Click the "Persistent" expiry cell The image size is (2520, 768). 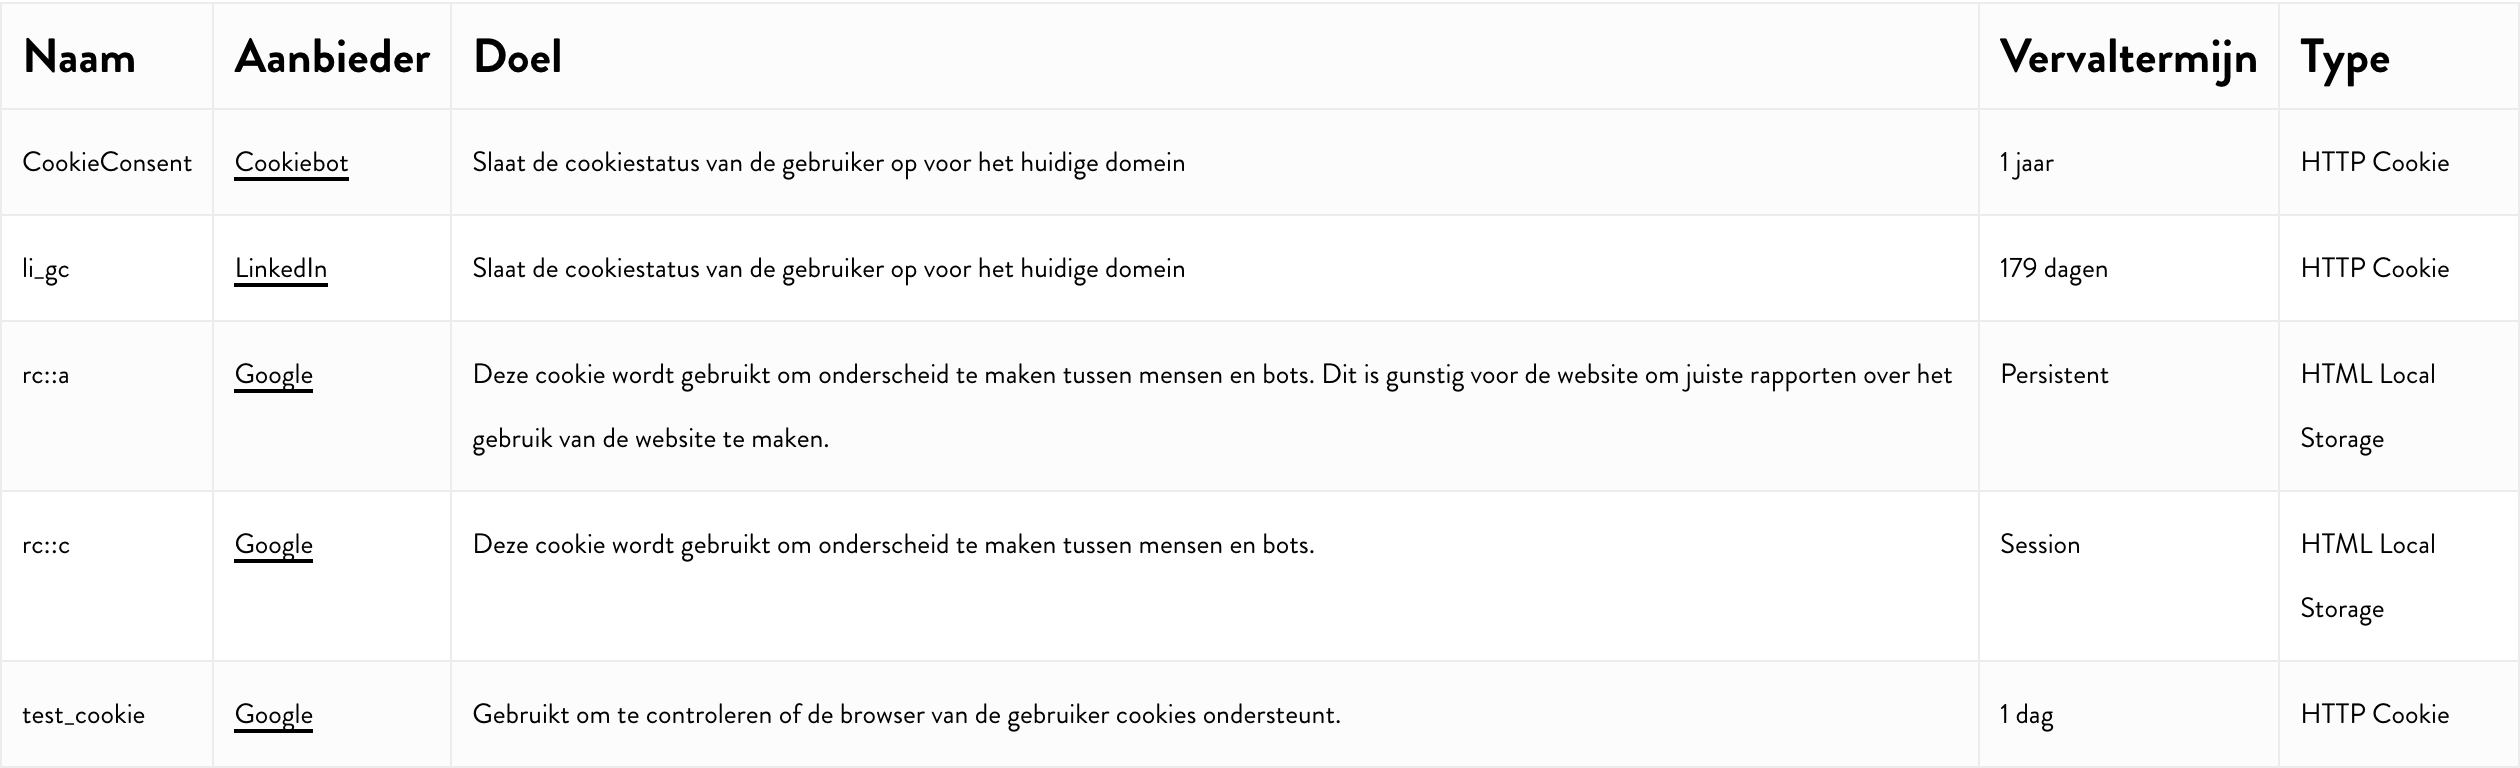pyautogui.click(x=2054, y=375)
